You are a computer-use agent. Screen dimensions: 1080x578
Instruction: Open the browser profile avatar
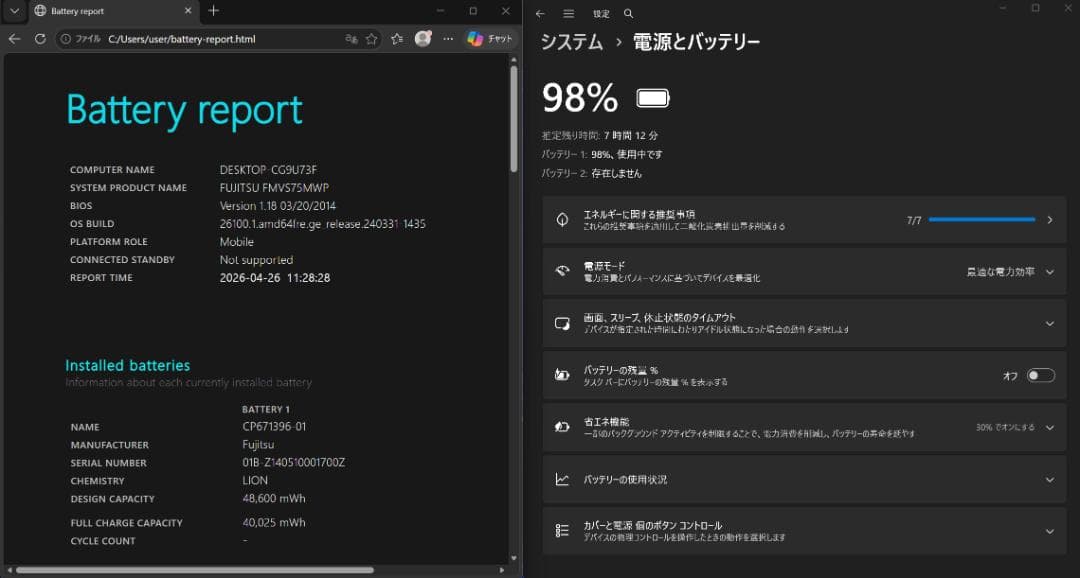pyautogui.click(x=423, y=39)
